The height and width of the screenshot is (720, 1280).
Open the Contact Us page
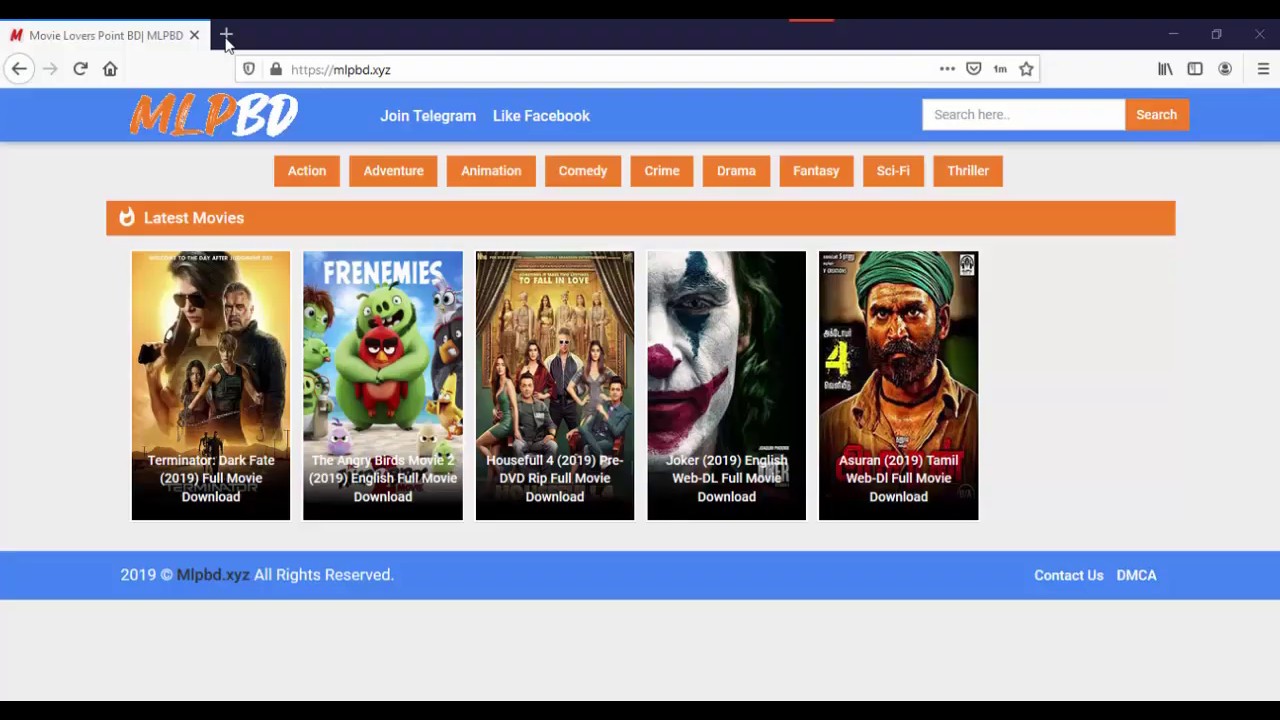tap(1069, 575)
